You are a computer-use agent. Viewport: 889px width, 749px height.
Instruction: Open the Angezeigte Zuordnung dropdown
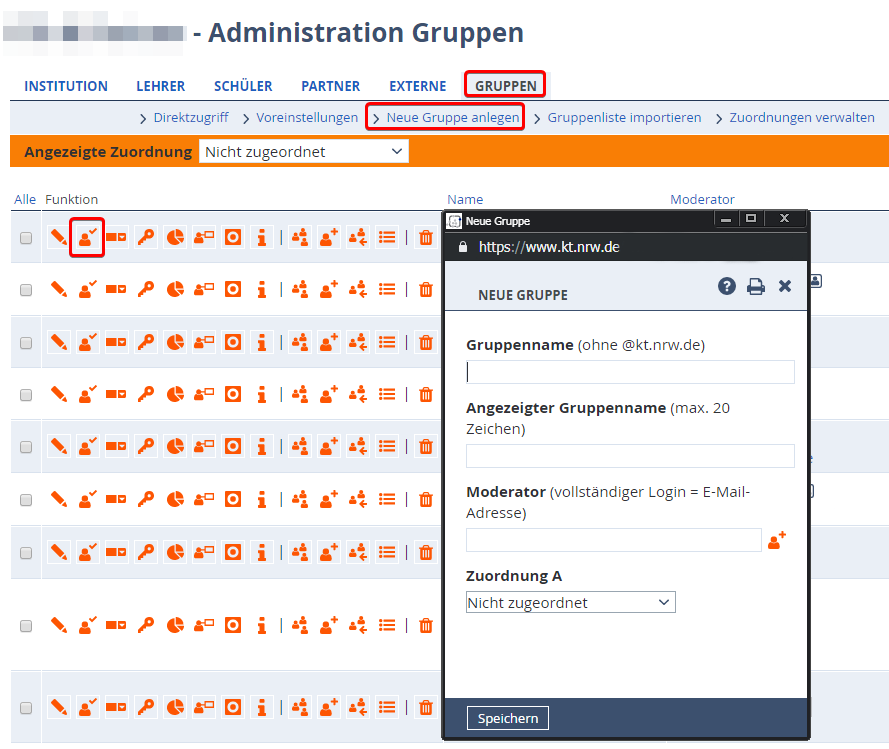tap(304, 152)
